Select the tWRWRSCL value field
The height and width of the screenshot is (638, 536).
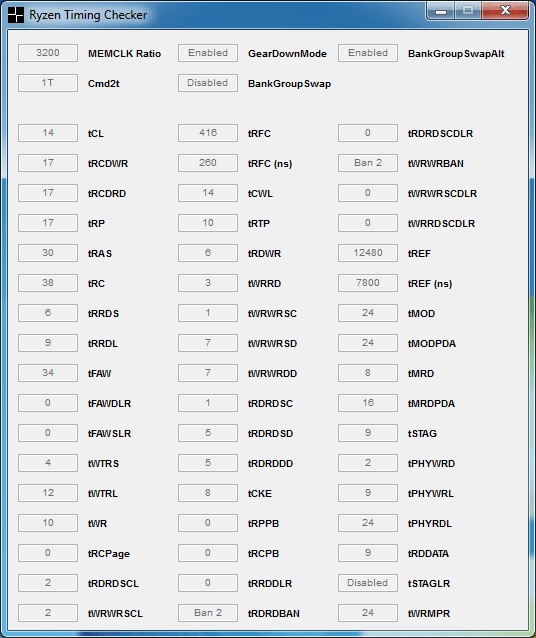[48, 613]
